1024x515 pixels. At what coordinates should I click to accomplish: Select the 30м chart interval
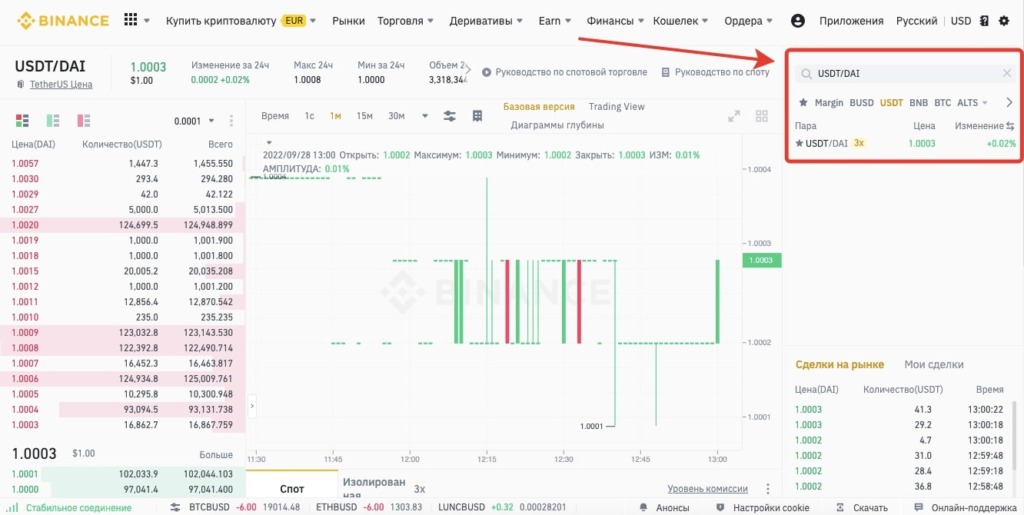(396, 116)
